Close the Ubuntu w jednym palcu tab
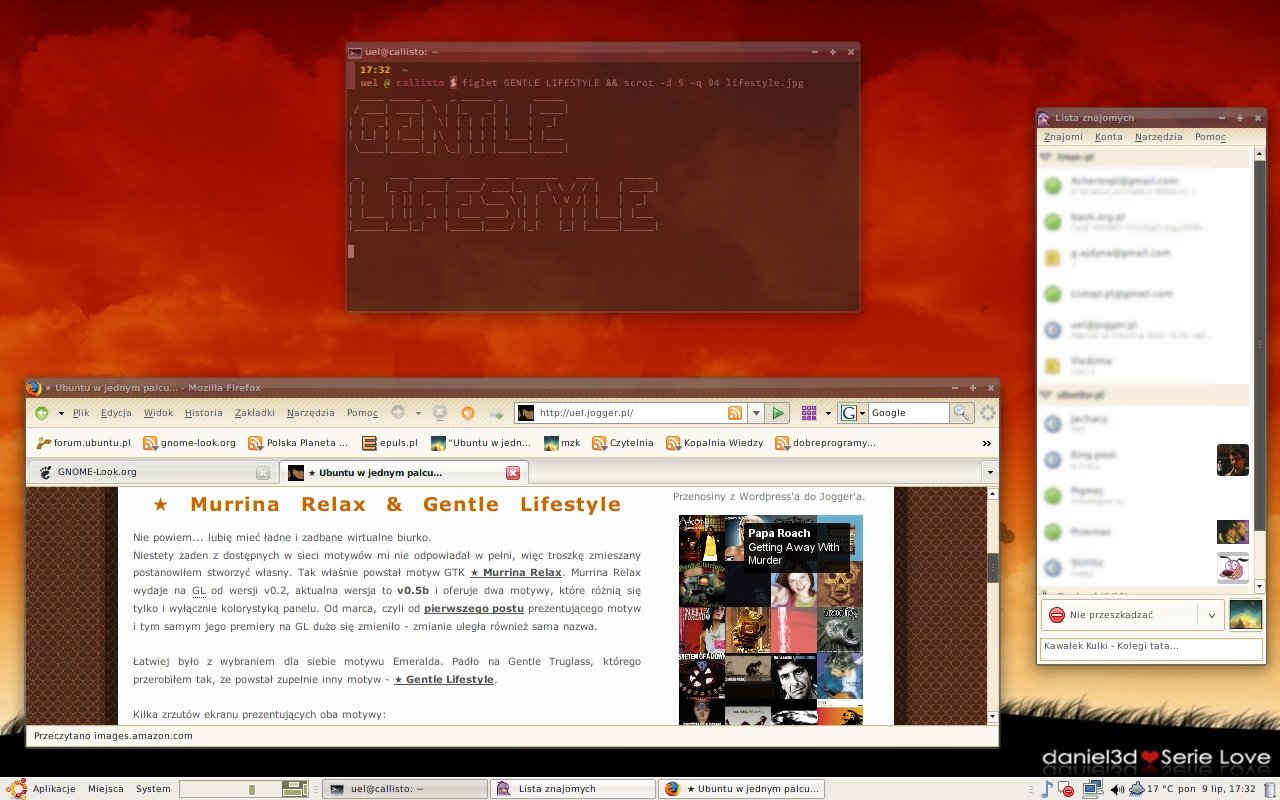The height and width of the screenshot is (800, 1280). [513, 473]
